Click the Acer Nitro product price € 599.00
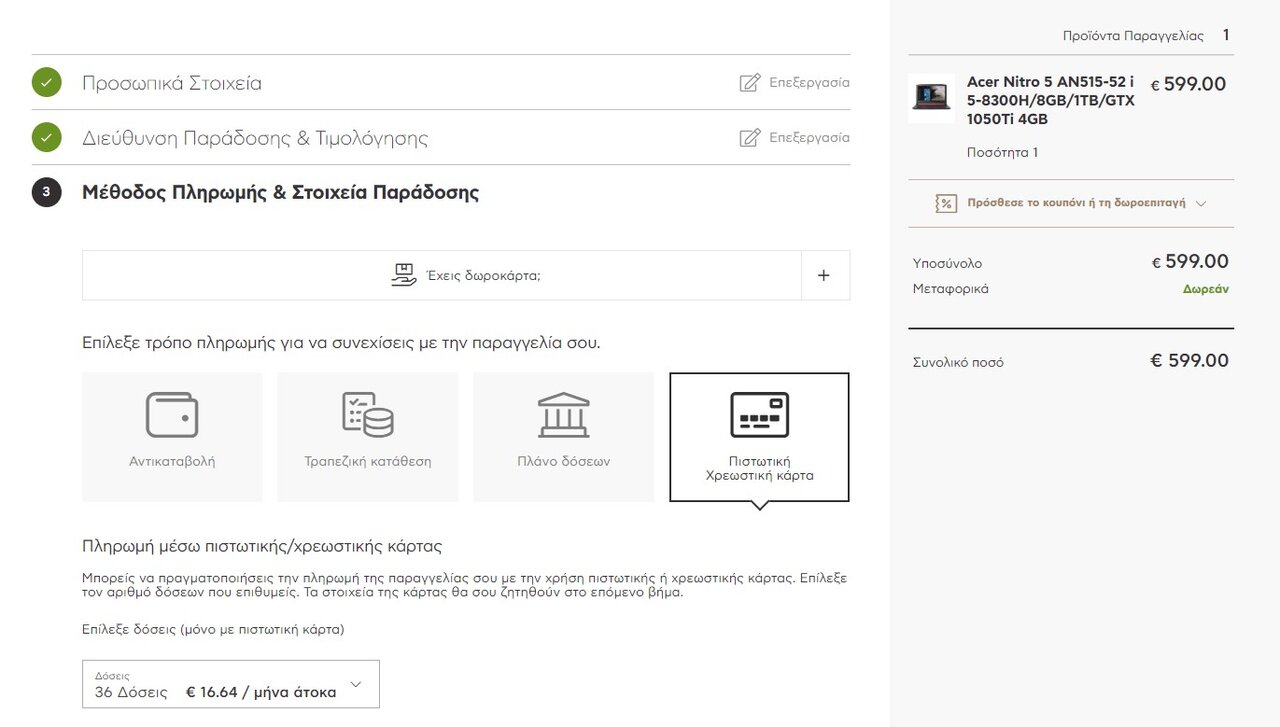This screenshot has height=727, width=1280. tap(1188, 85)
